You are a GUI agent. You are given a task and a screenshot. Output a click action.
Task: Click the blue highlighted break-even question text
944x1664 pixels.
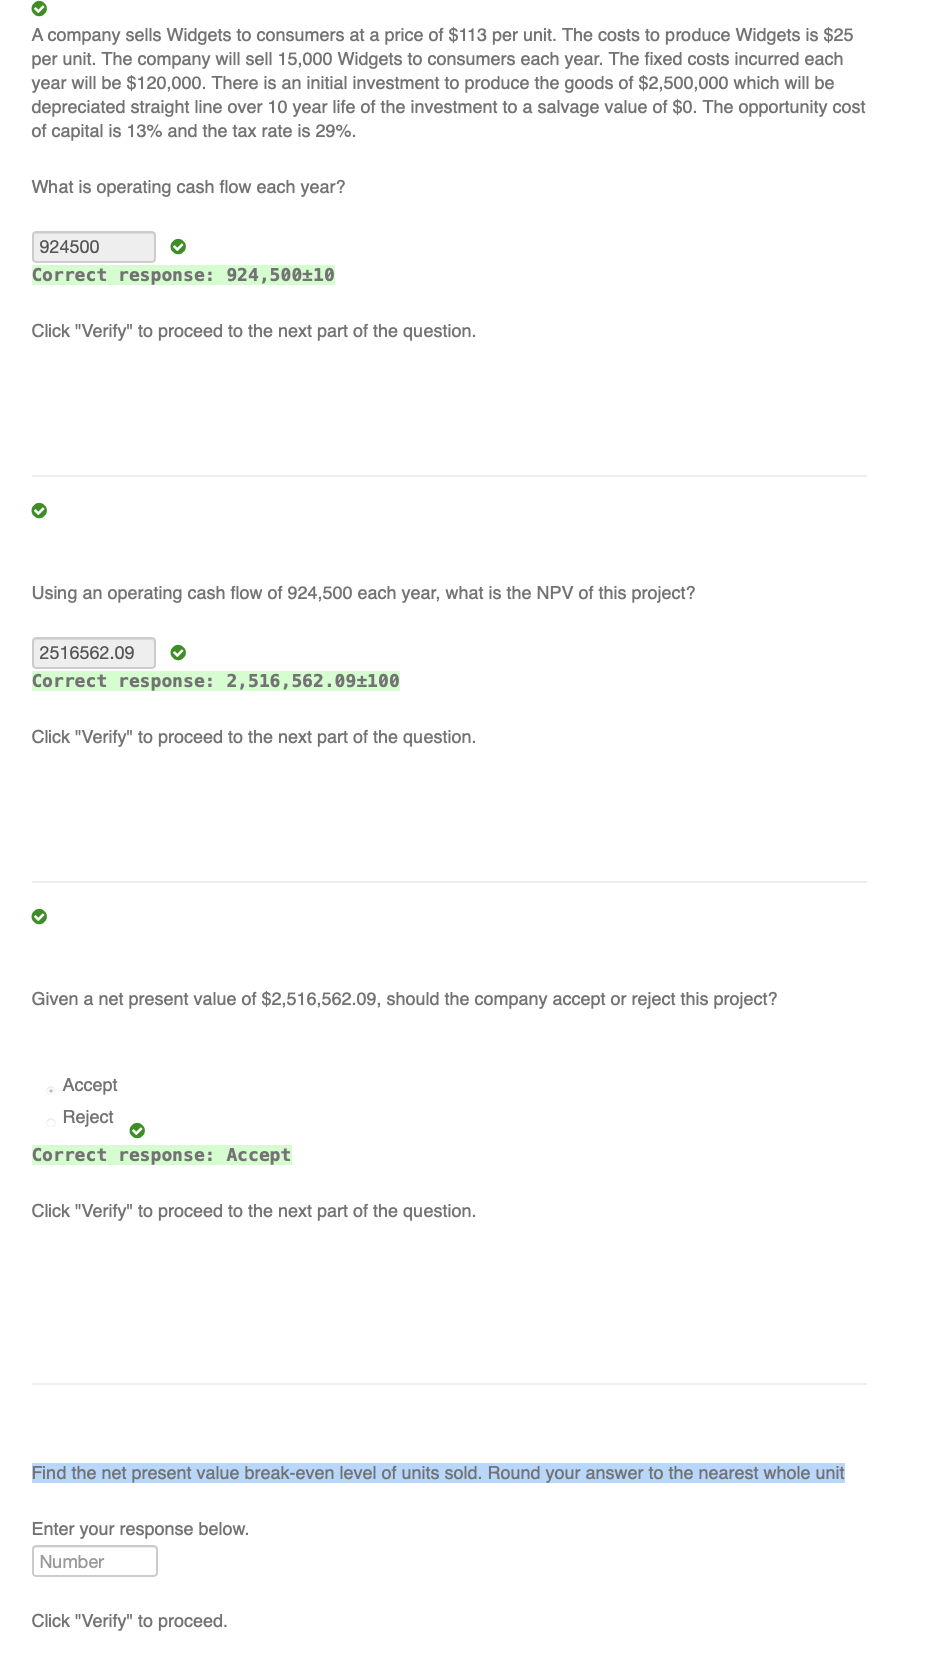click(x=438, y=1472)
